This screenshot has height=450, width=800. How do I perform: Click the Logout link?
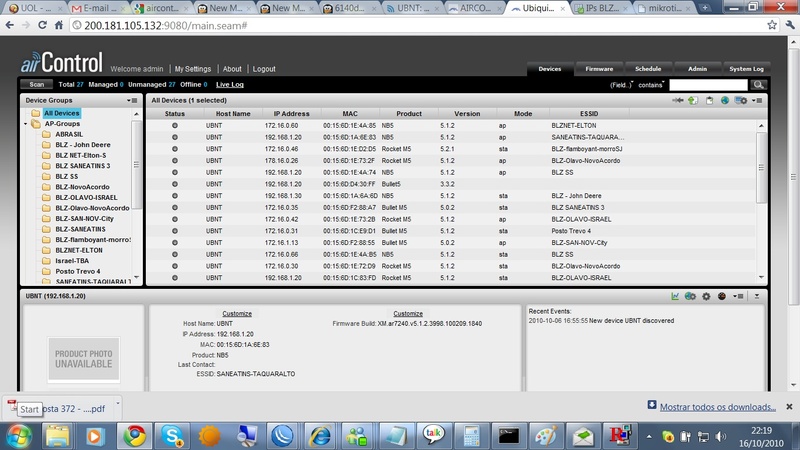(264, 69)
